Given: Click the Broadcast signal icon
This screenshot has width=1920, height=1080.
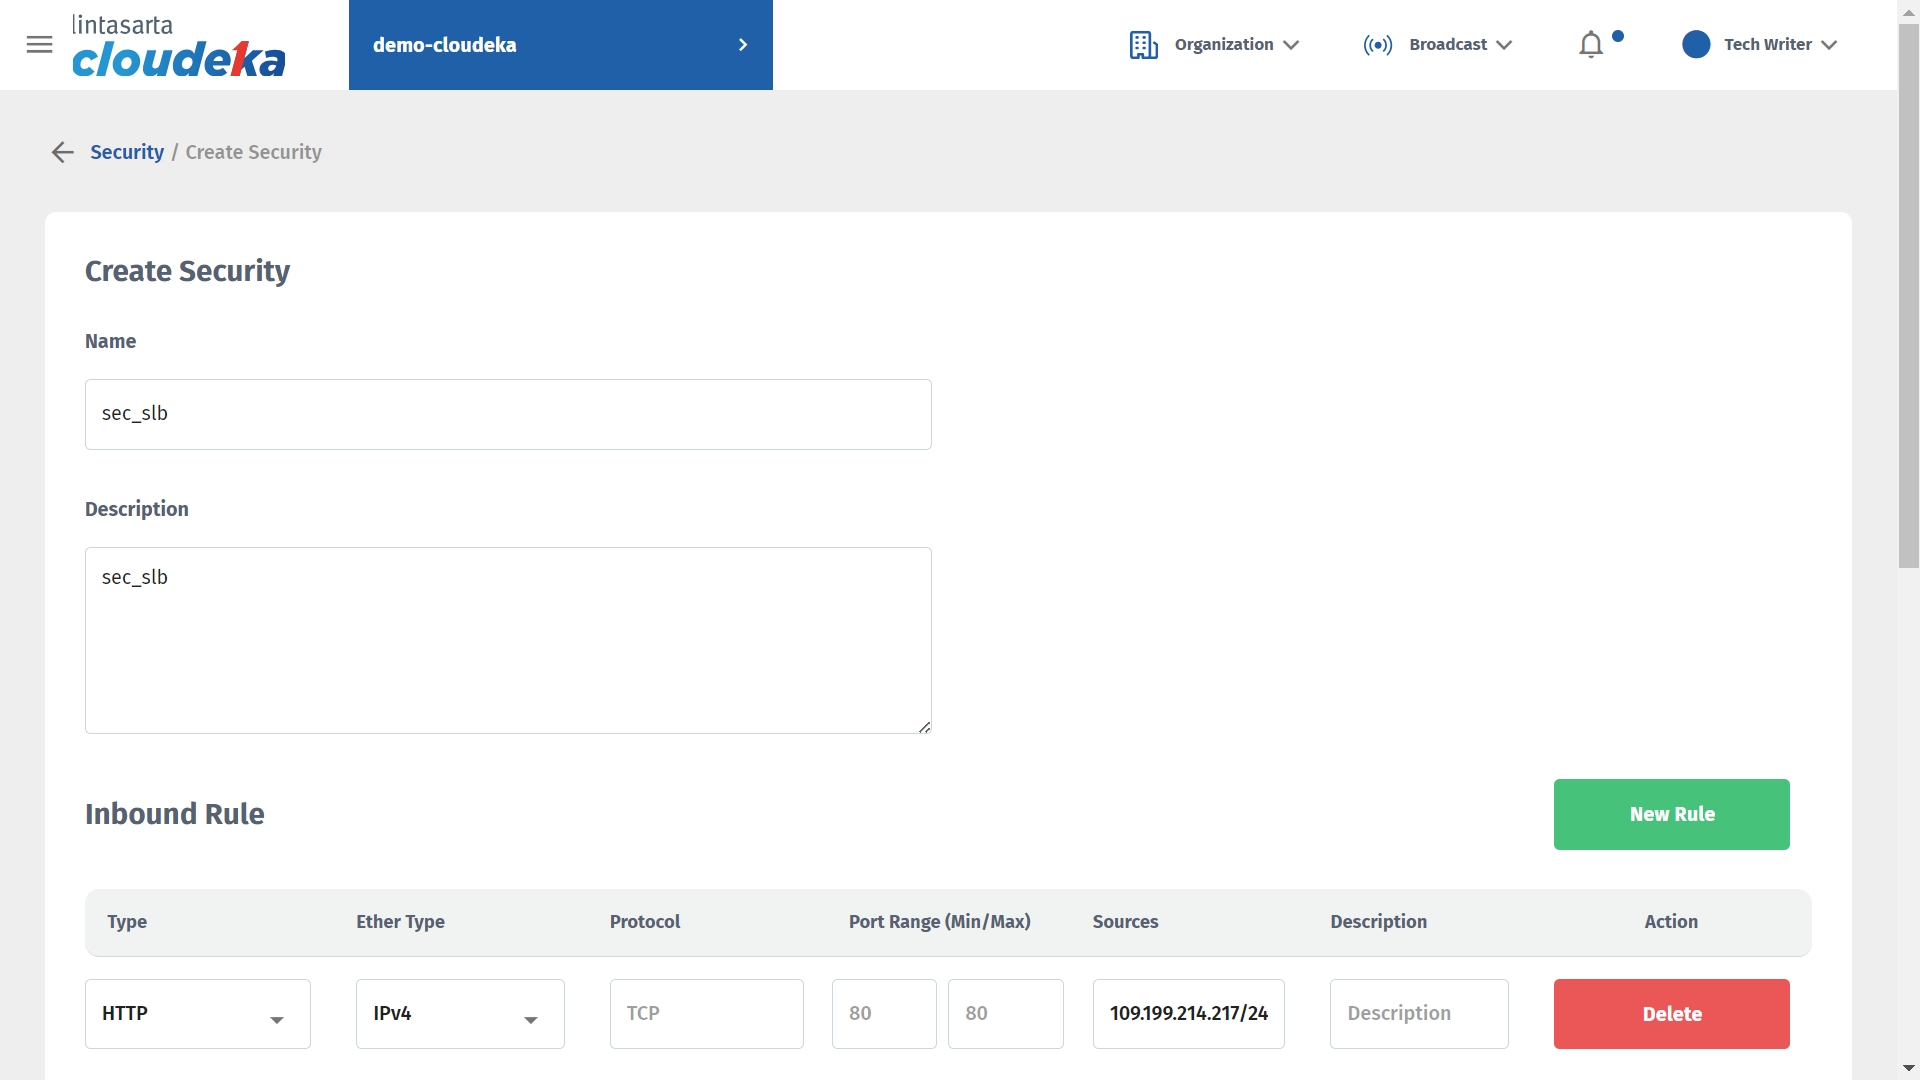Looking at the screenshot, I should point(1377,45).
